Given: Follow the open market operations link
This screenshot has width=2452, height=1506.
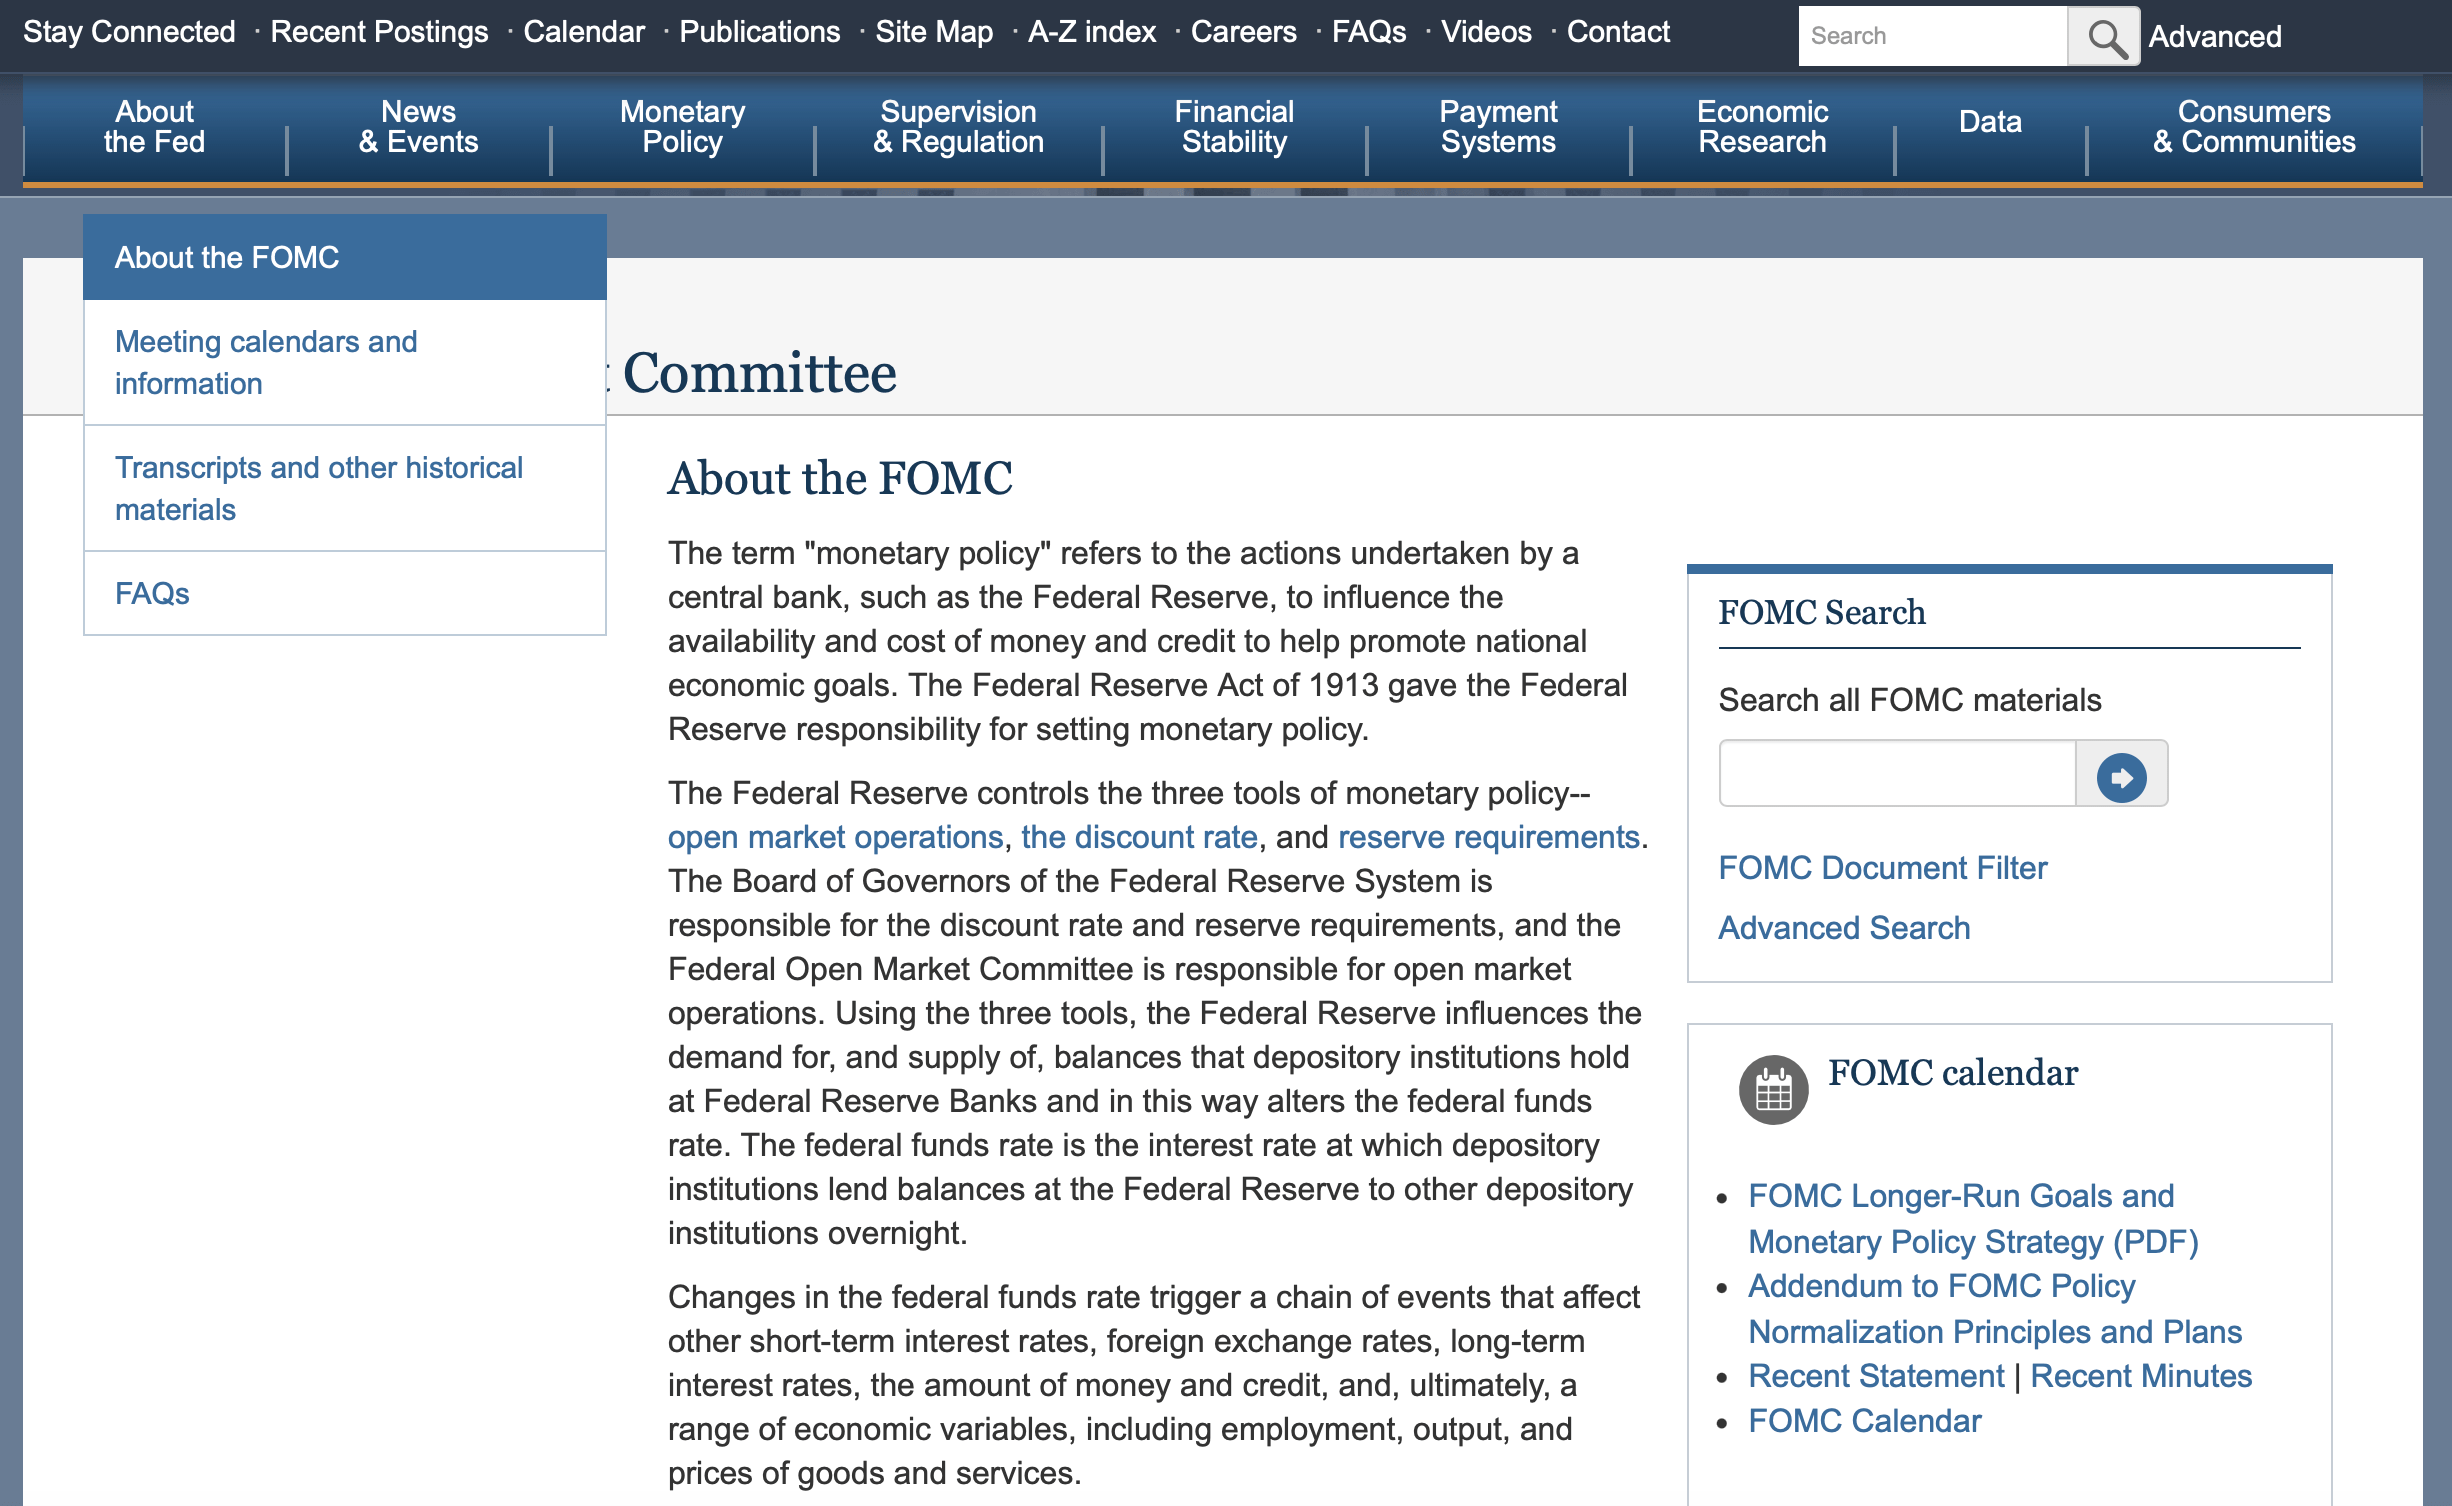Looking at the screenshot, I should pos(835,837).
